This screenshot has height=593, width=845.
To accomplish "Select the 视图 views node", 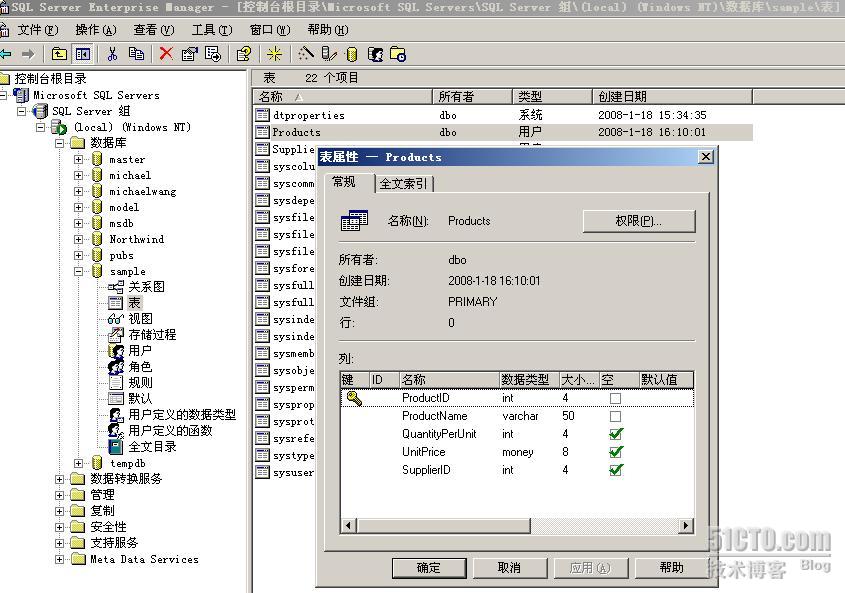I will point(140,319).
